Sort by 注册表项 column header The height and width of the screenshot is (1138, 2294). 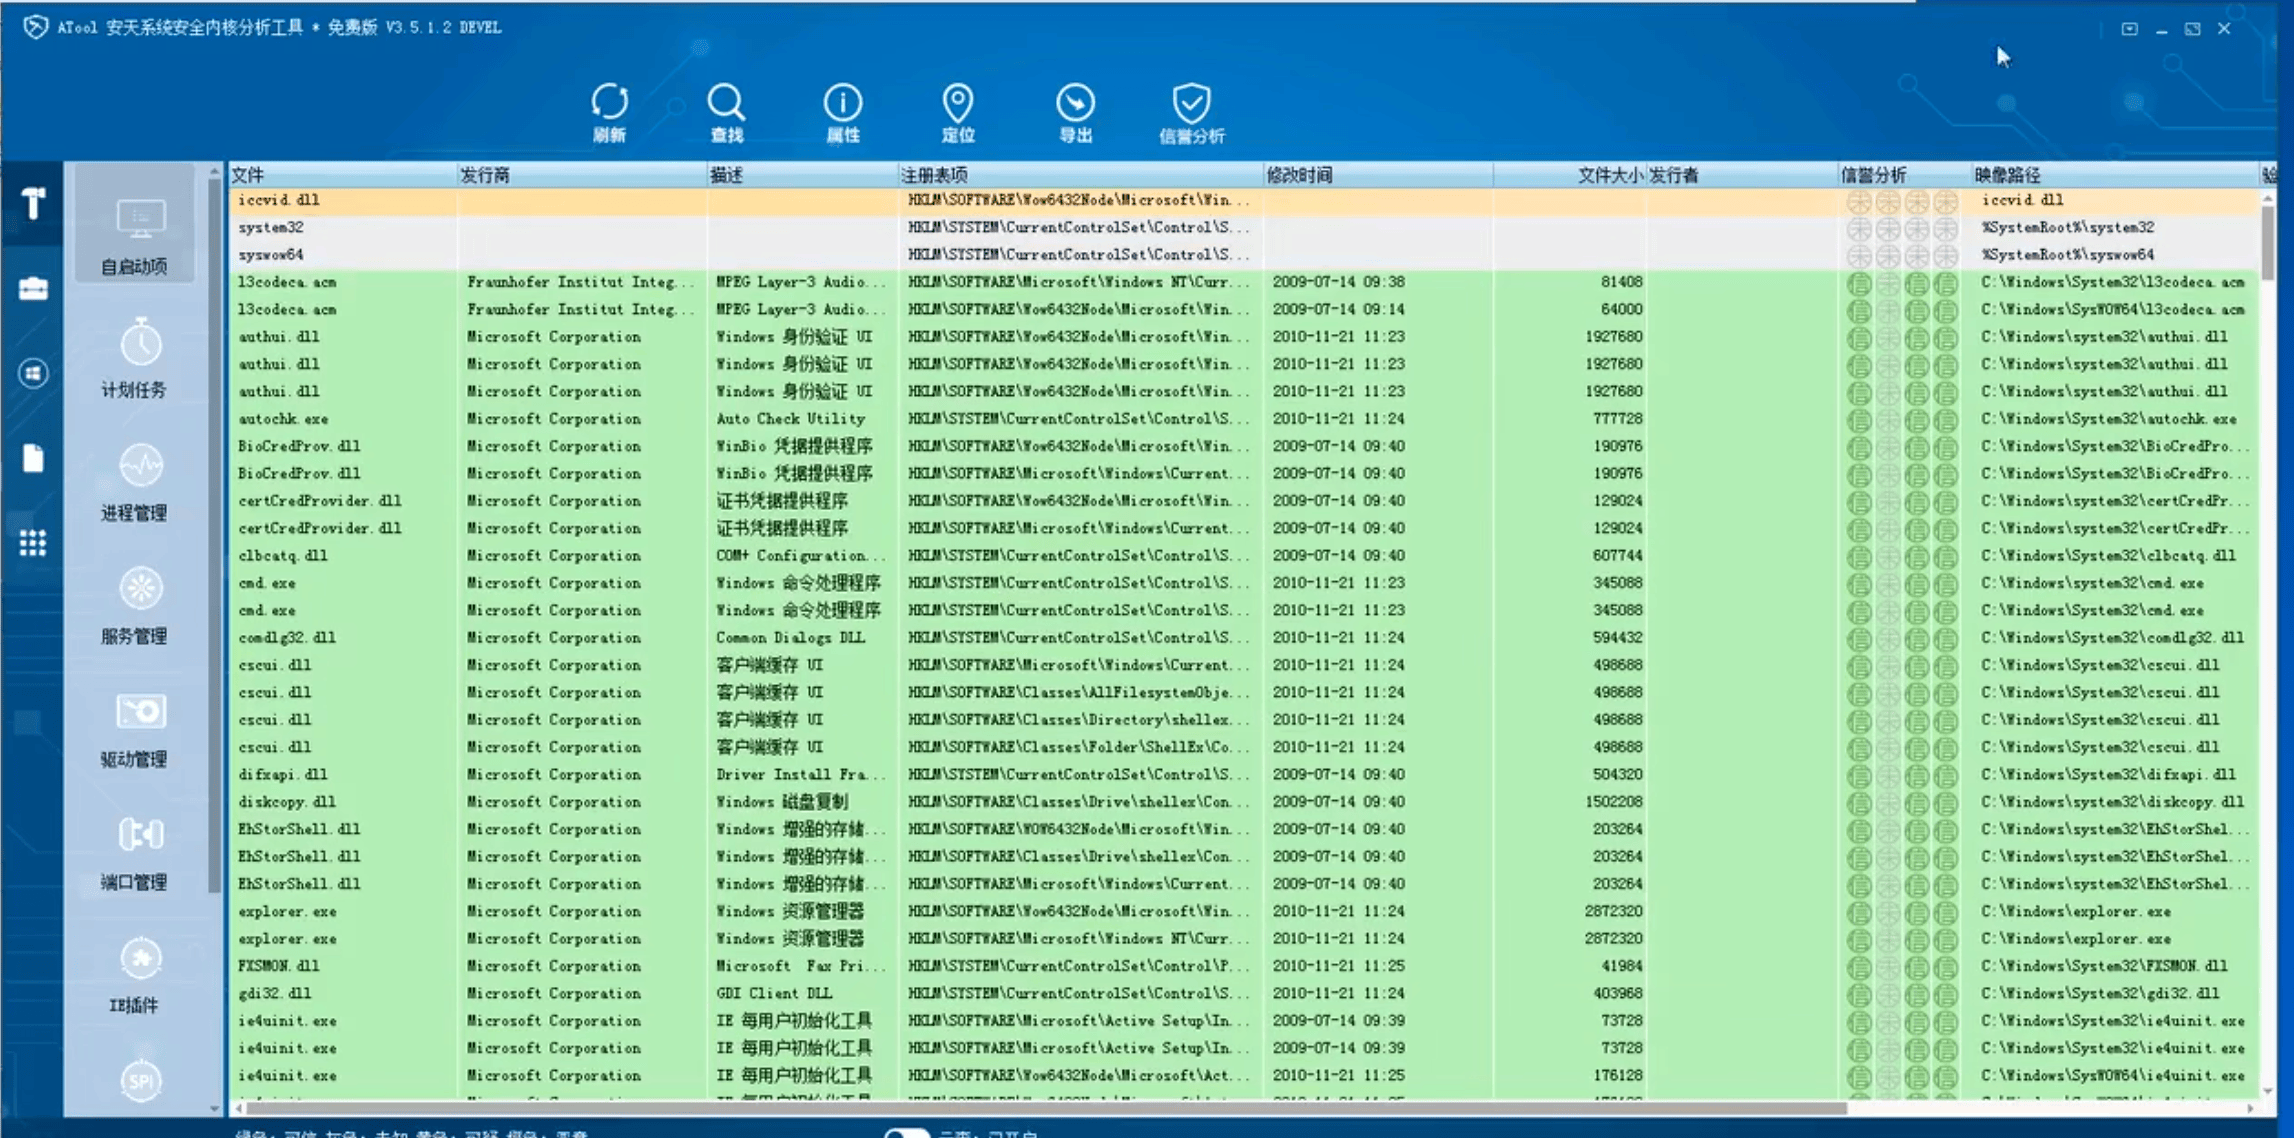point(1080,175)
